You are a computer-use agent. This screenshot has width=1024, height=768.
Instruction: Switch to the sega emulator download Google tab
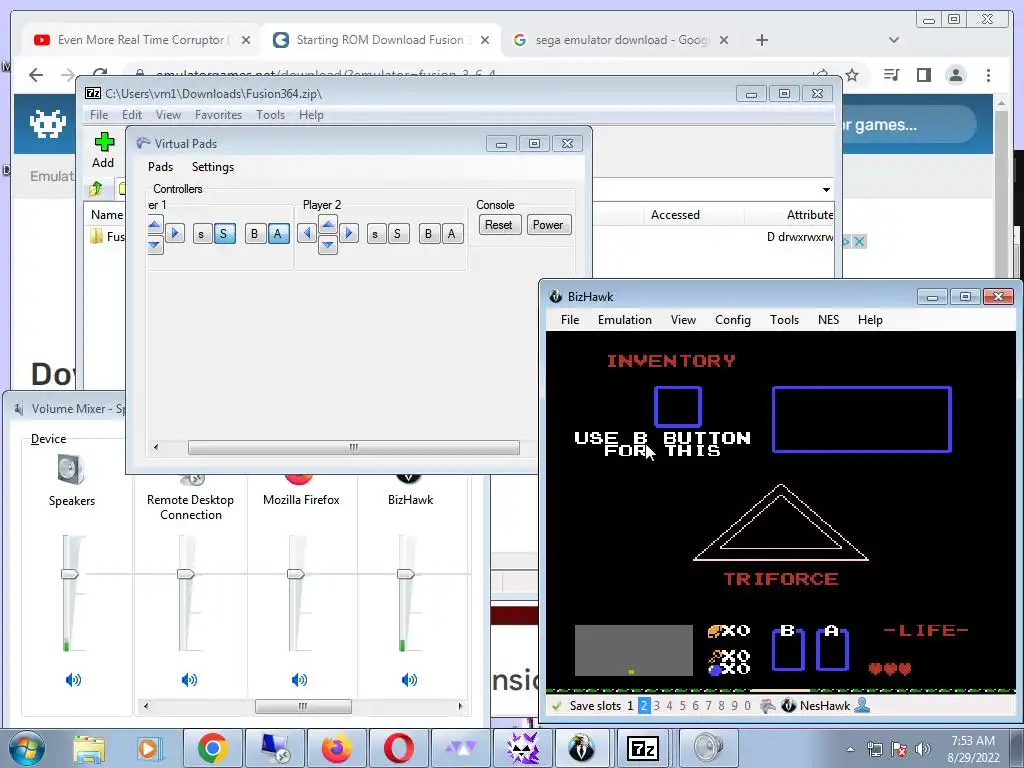pos(620,40)
